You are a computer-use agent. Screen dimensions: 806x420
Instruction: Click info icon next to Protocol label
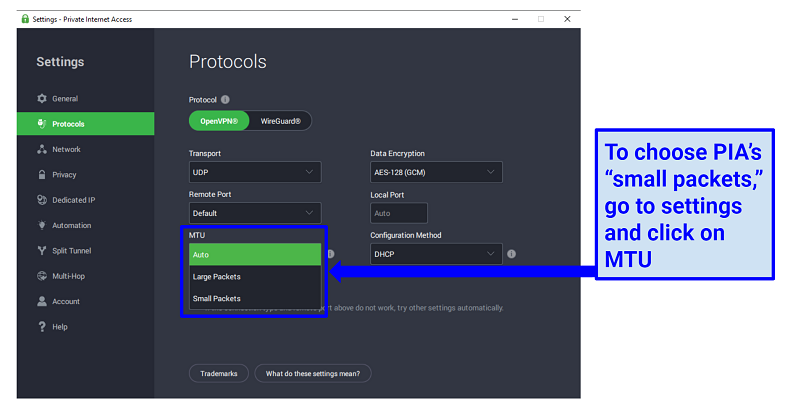click(x=225, y=99)
